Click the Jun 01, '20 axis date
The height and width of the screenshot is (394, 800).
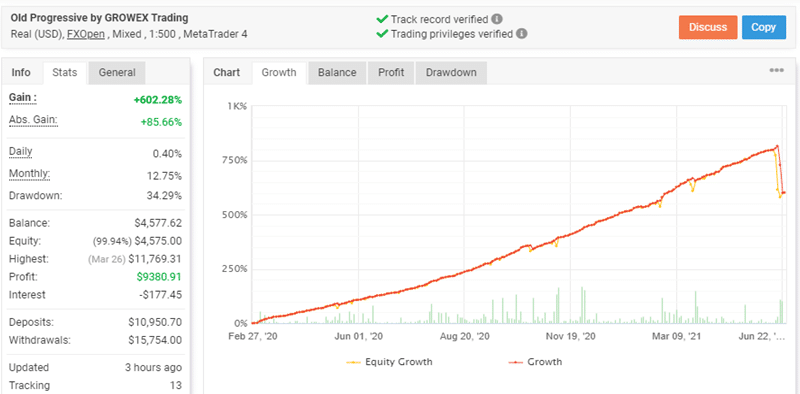click(358, 337)
